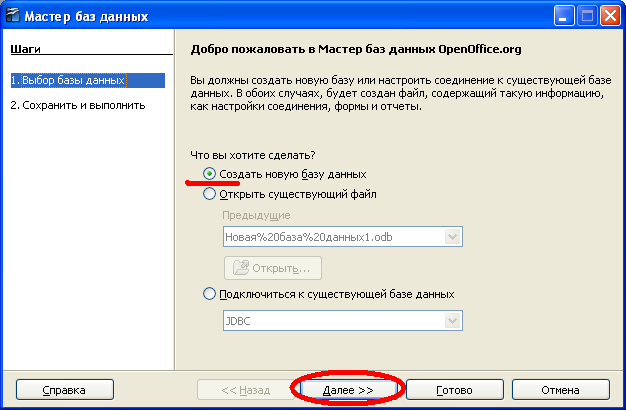Click the JDBC combo box field
Screen dimensions: 626x410
pos(343,321)
